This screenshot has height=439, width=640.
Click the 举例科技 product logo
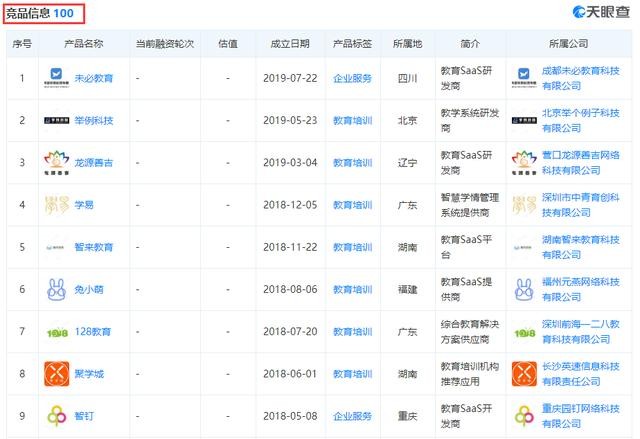pos(56,120)
